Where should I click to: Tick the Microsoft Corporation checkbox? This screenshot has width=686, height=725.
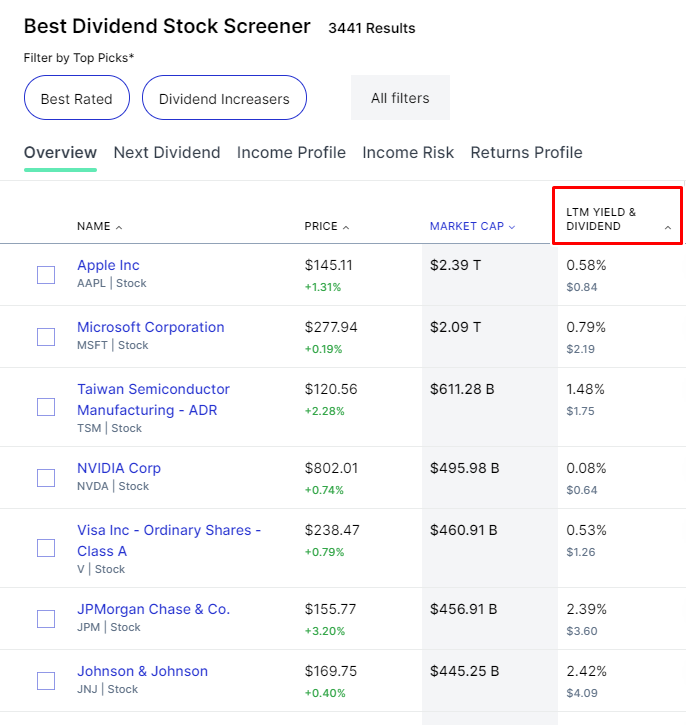pyautogui.click(x=46, y=337)
